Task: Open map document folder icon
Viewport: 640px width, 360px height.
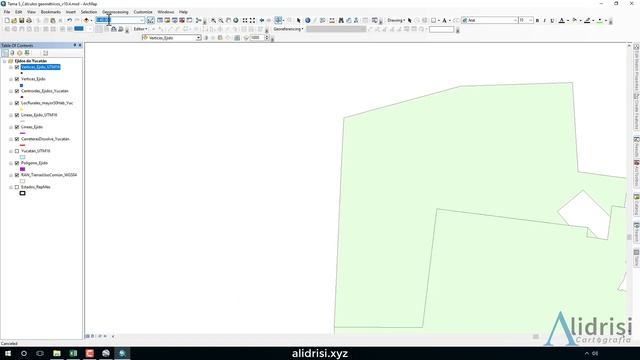Action: [14, 20]
